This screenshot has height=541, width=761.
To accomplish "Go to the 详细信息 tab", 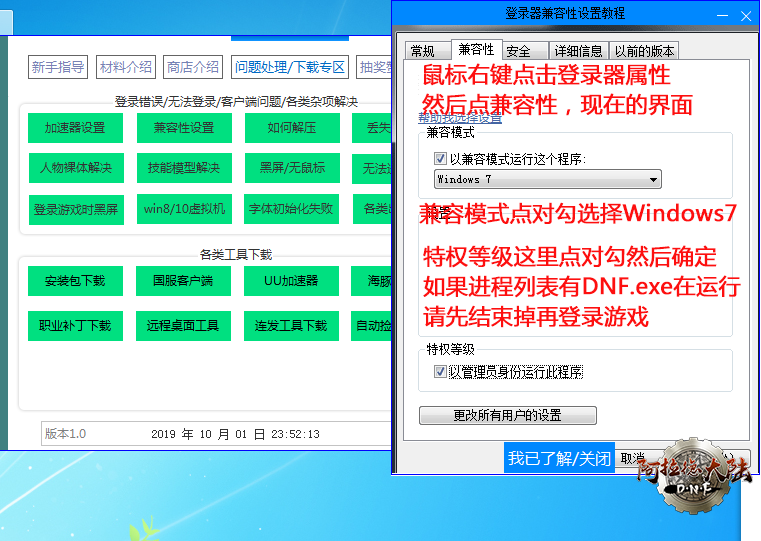I will (579, 51).
